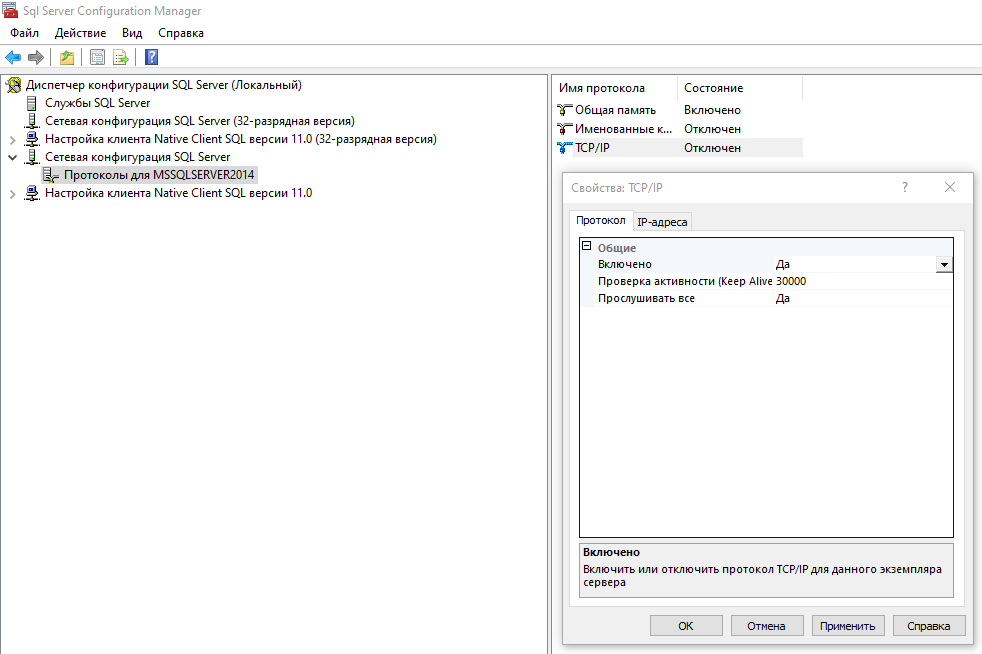Select Протоколы для MSSQLSERVER2014 in the tree
The image size is (982, 654).
(x=159, y=175)
